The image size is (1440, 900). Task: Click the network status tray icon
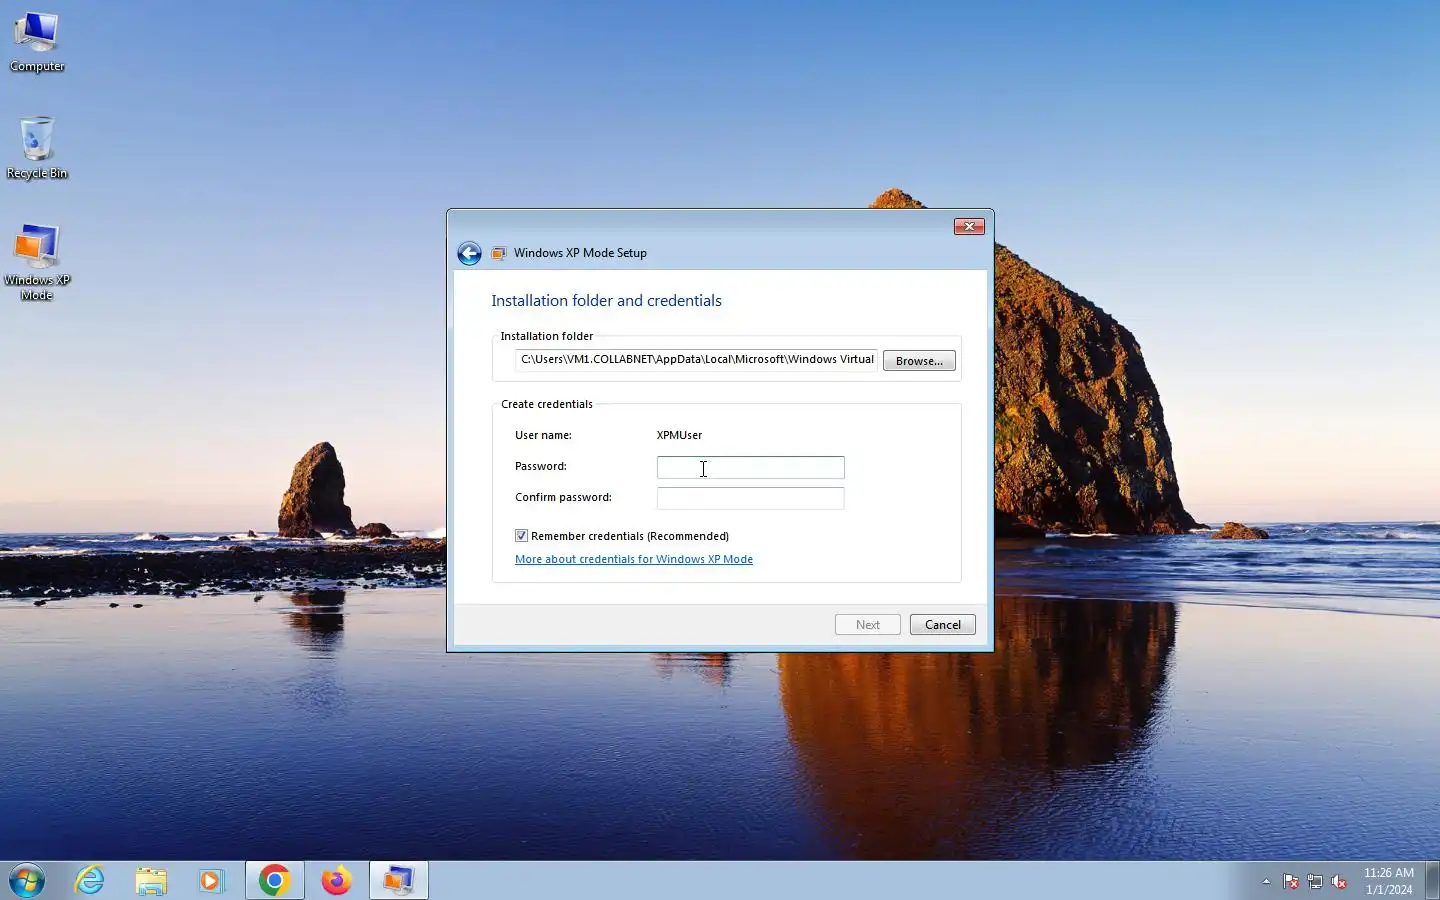point(1315,882)
